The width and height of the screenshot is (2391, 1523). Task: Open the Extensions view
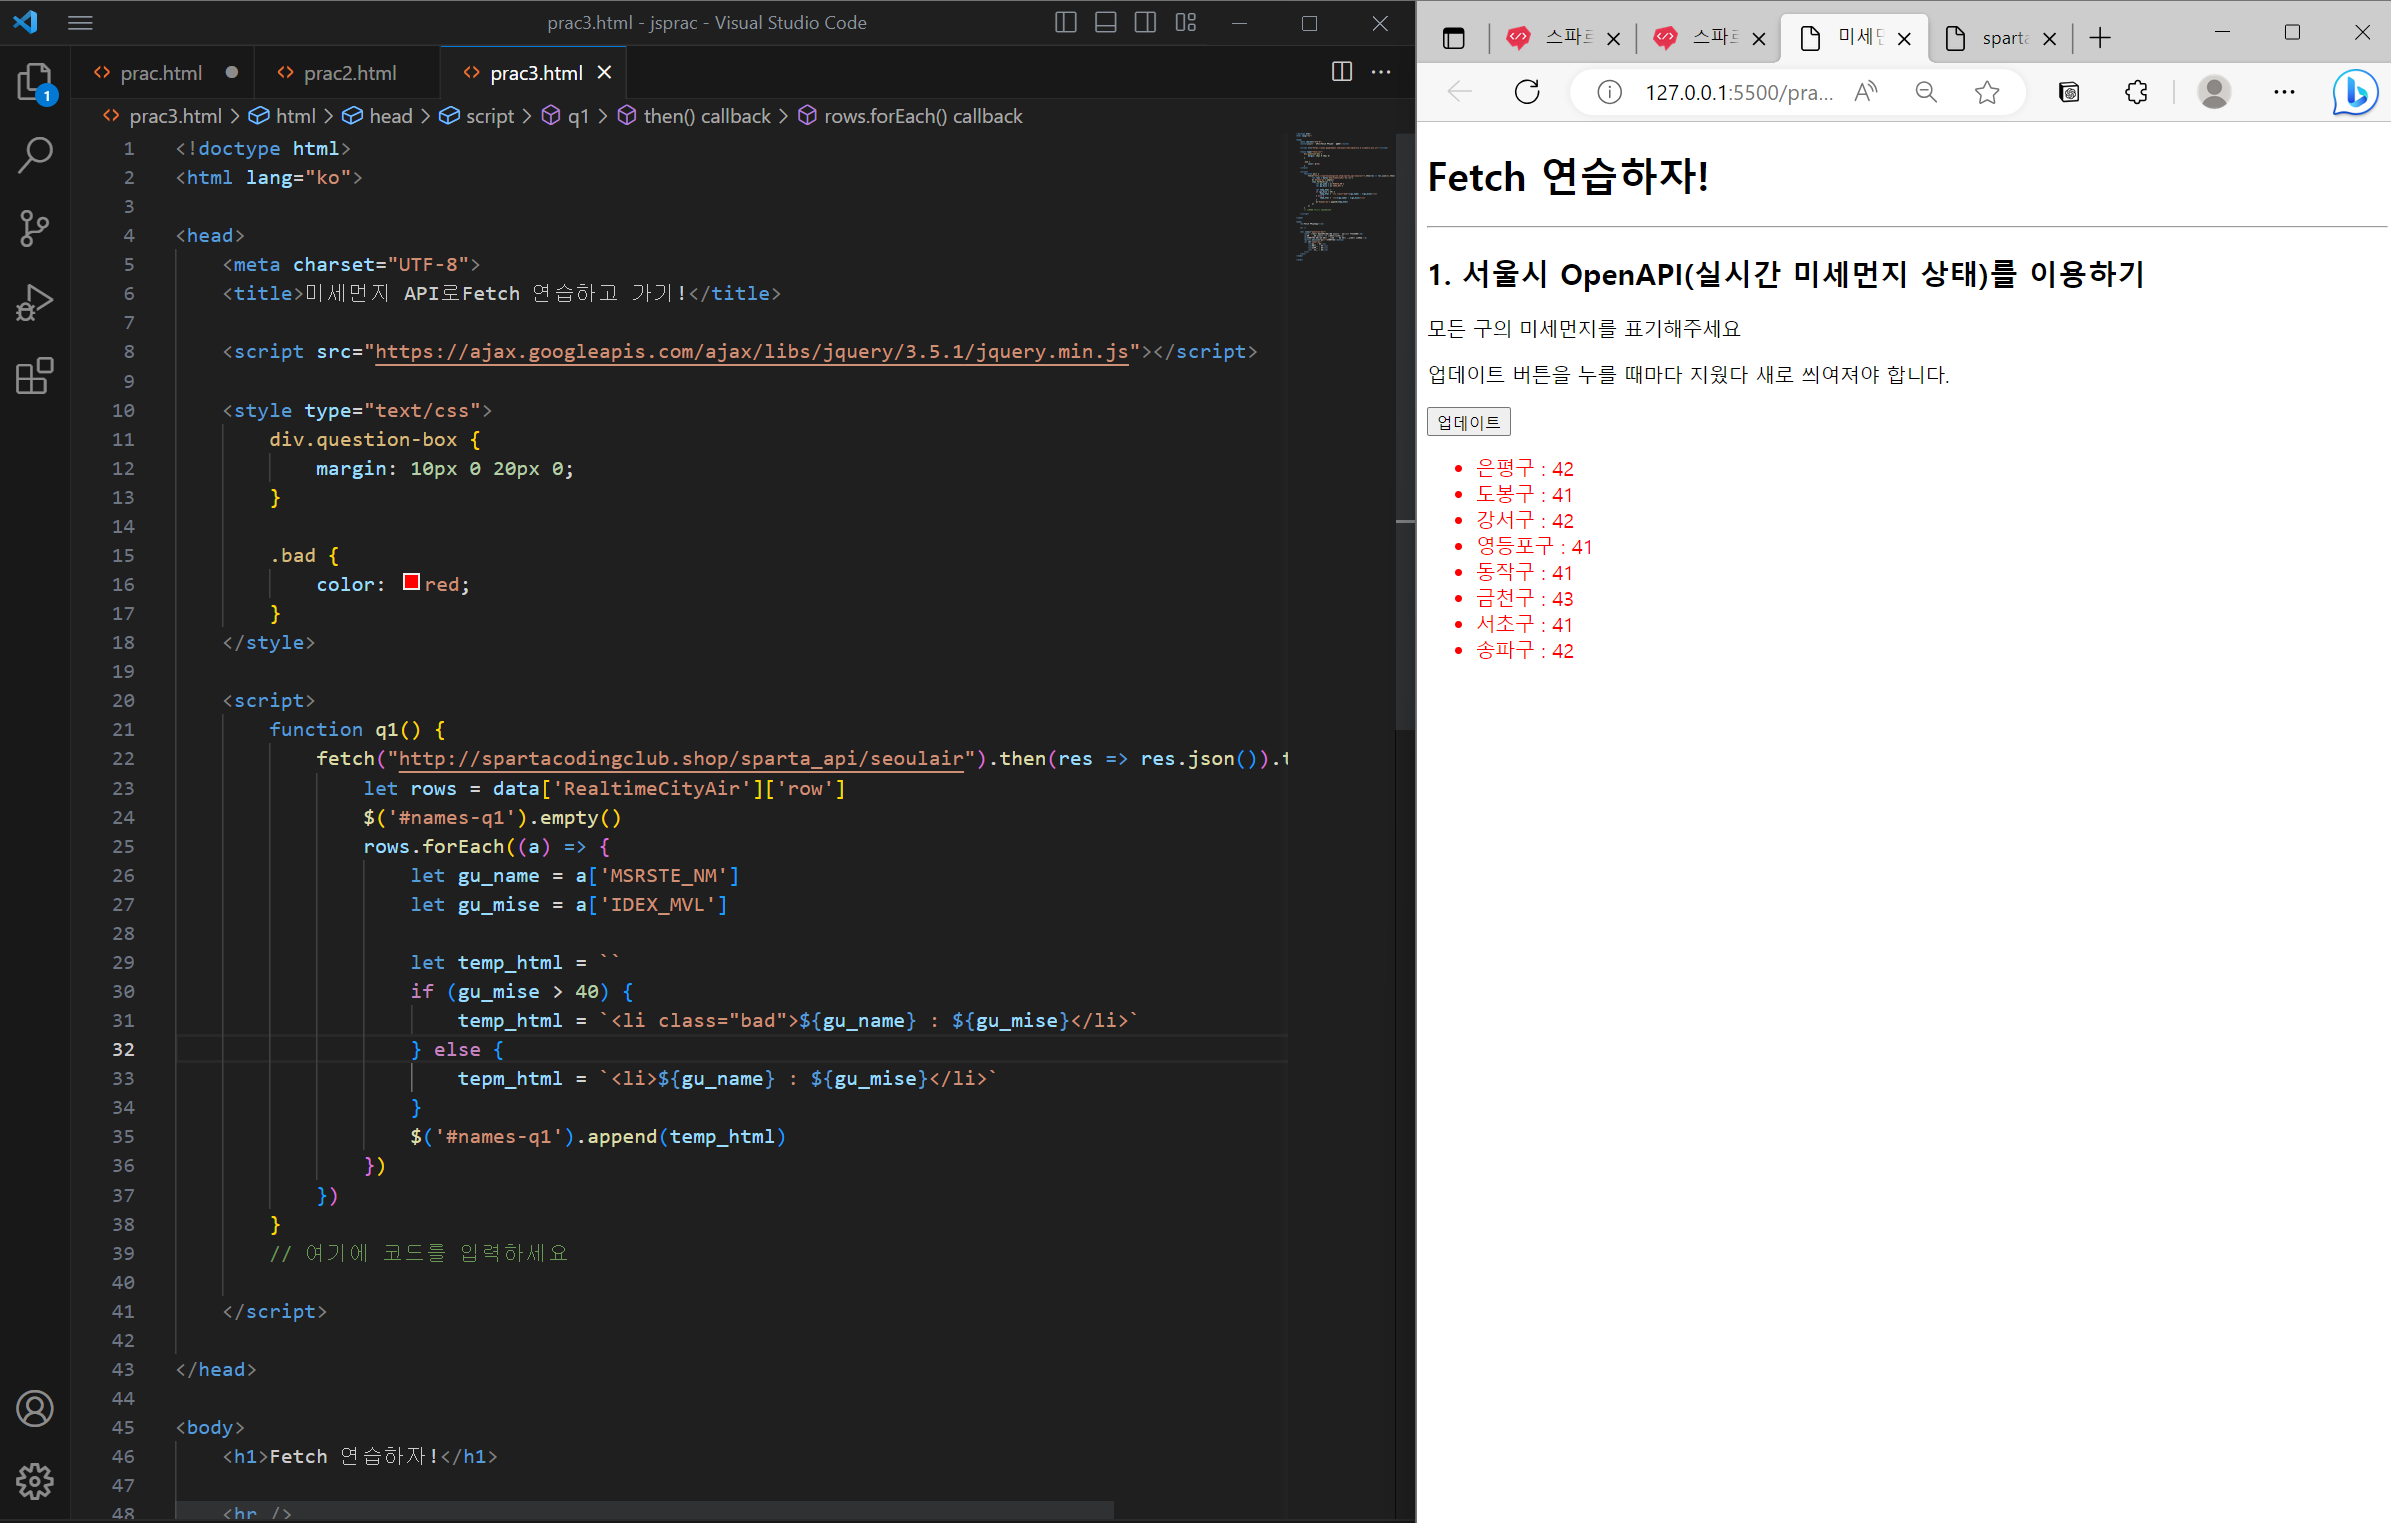pyautogui.click(x=35, y=376)
